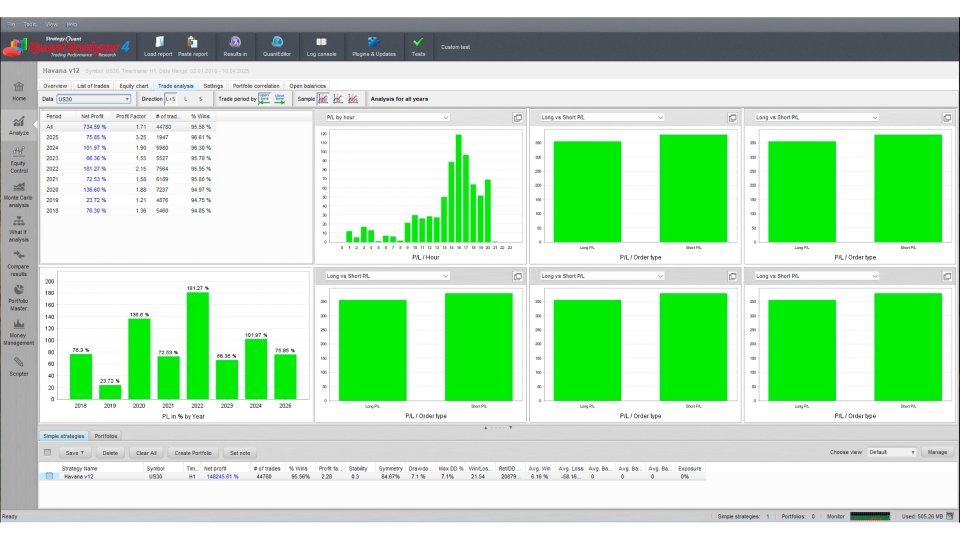960x540 pixels.
Task: Expand the US30 Data dropdown
Action: click(94, 99)
